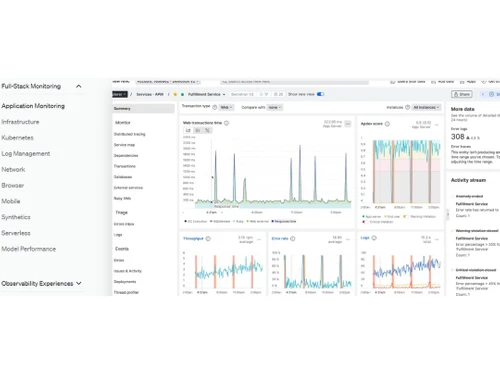Click the Instances help icon
The width and height of the screenshot is (500, 375).
[x=407, y=107]
